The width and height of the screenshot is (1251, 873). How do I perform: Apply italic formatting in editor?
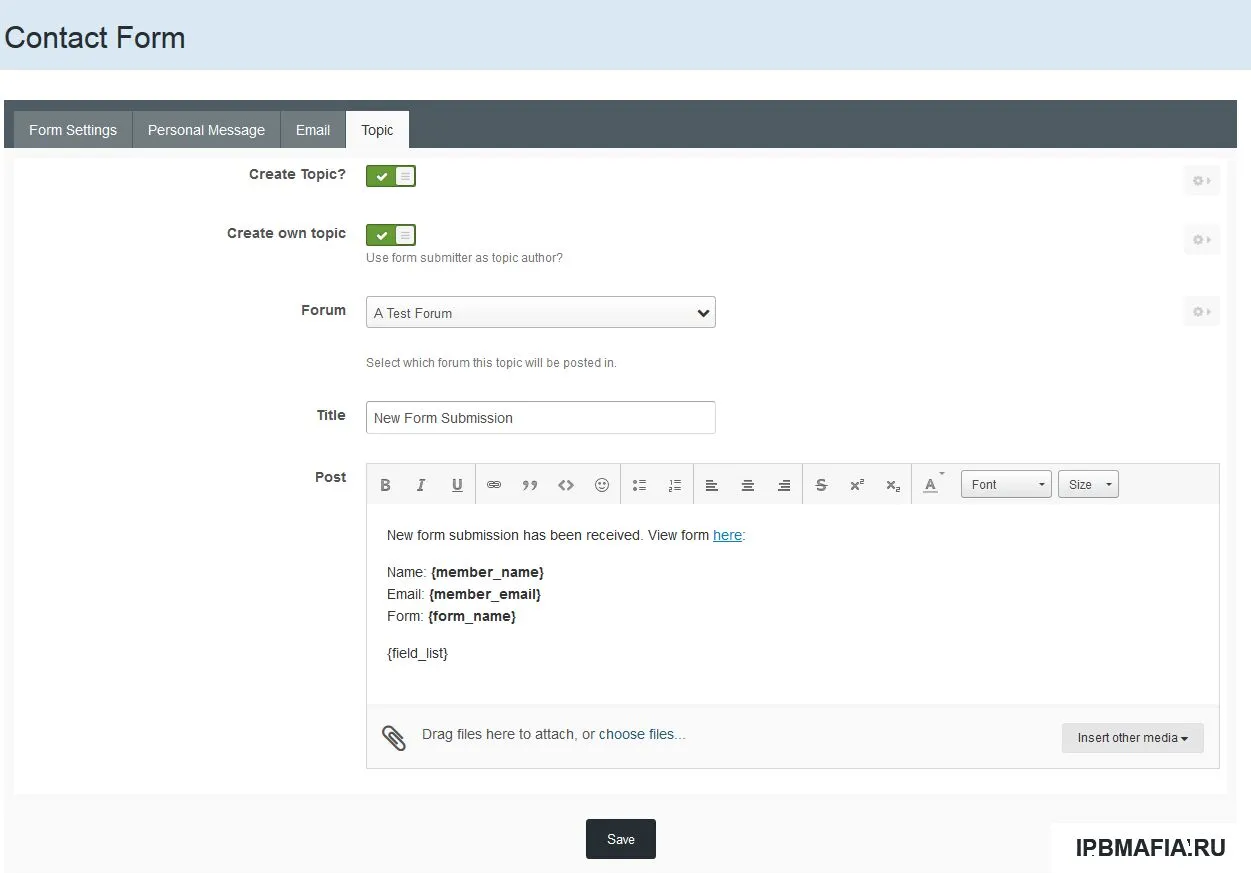pos(421,485)
